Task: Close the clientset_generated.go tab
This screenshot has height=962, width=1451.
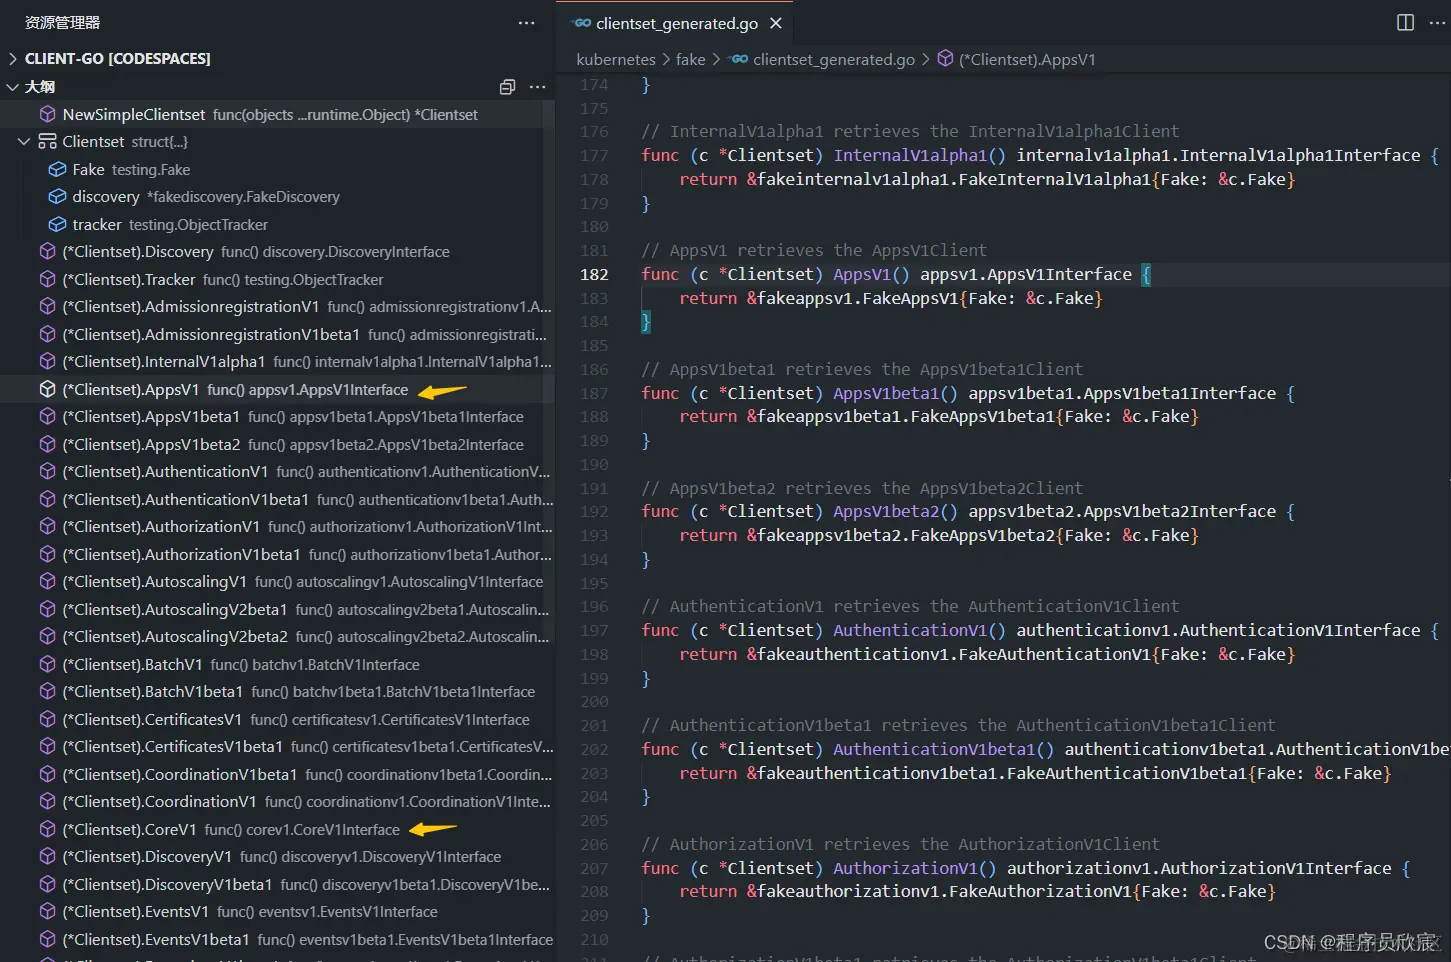Action: pos(775,23)
